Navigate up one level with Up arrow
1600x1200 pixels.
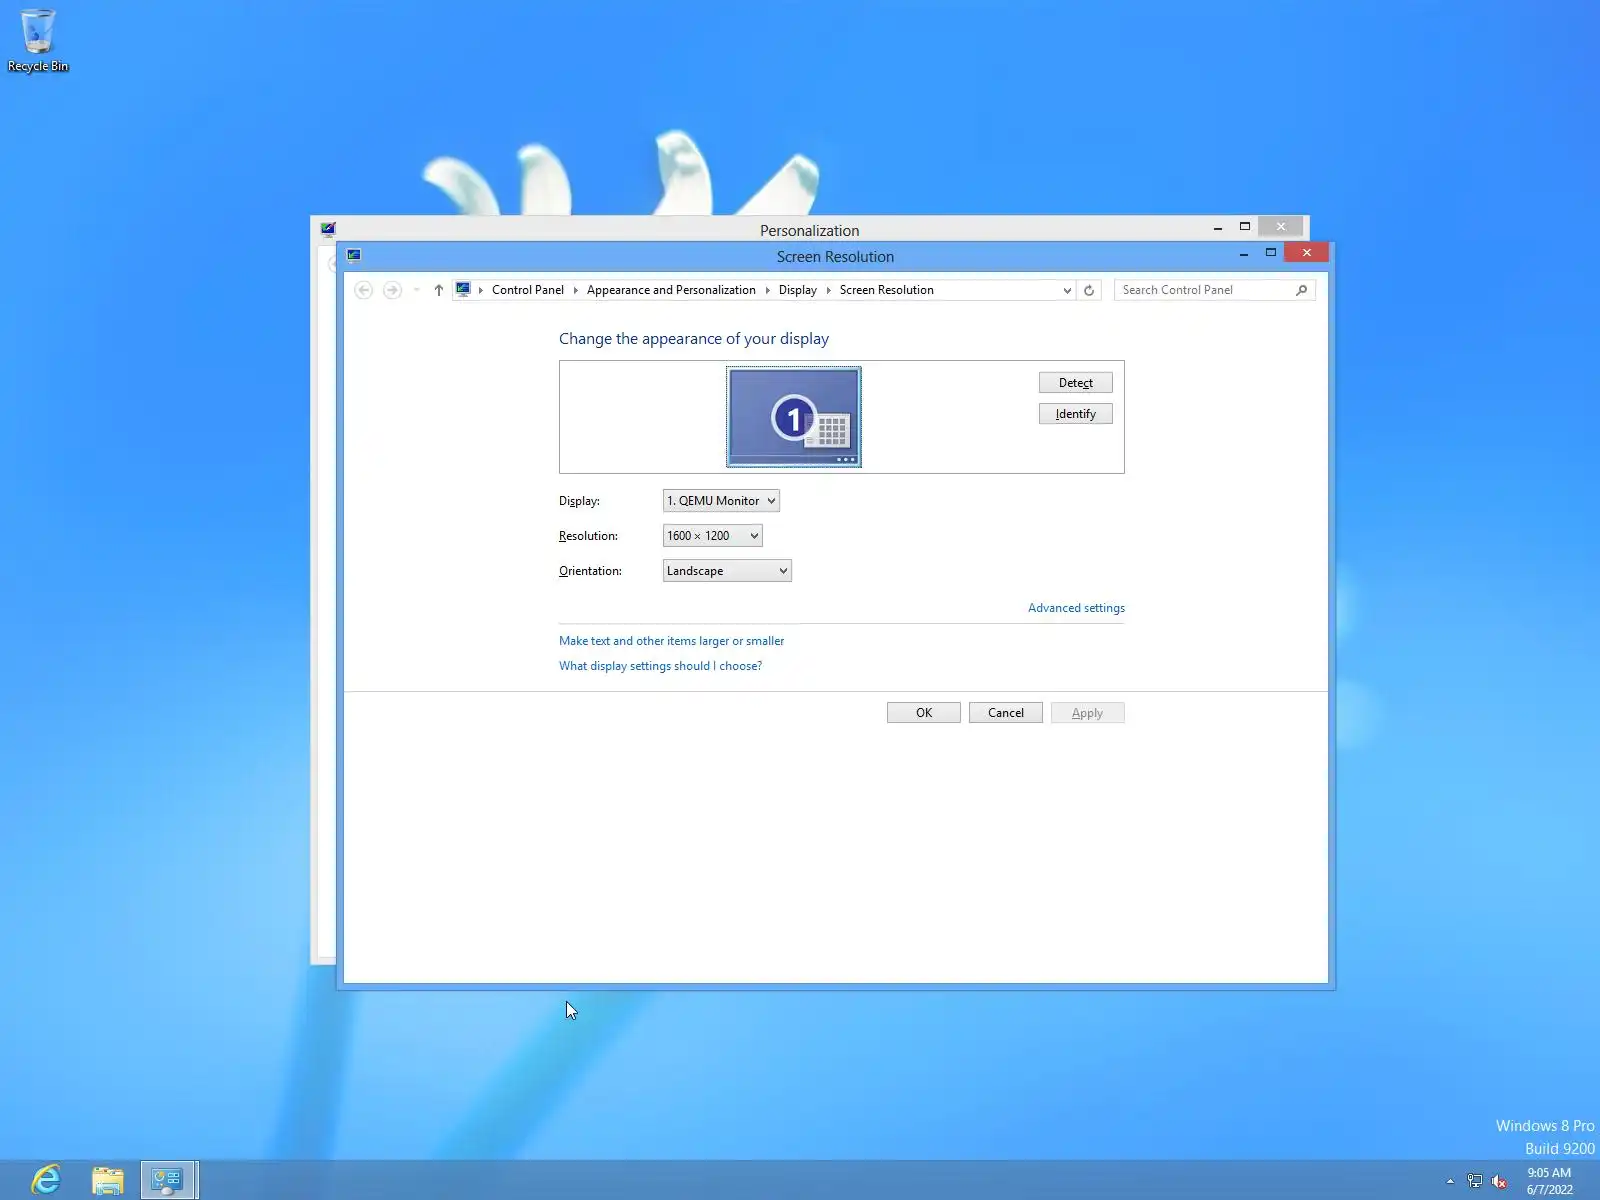(x=438, y=290)
